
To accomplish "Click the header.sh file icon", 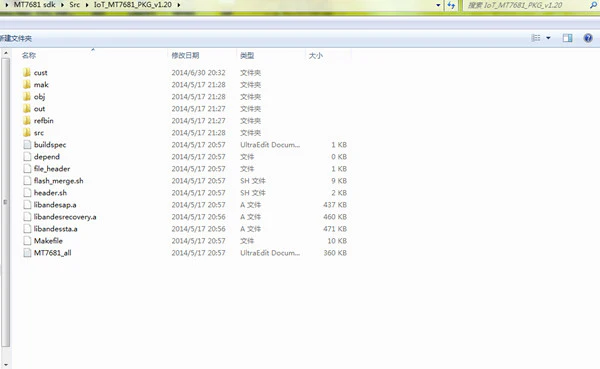I will tap(27, 193).
